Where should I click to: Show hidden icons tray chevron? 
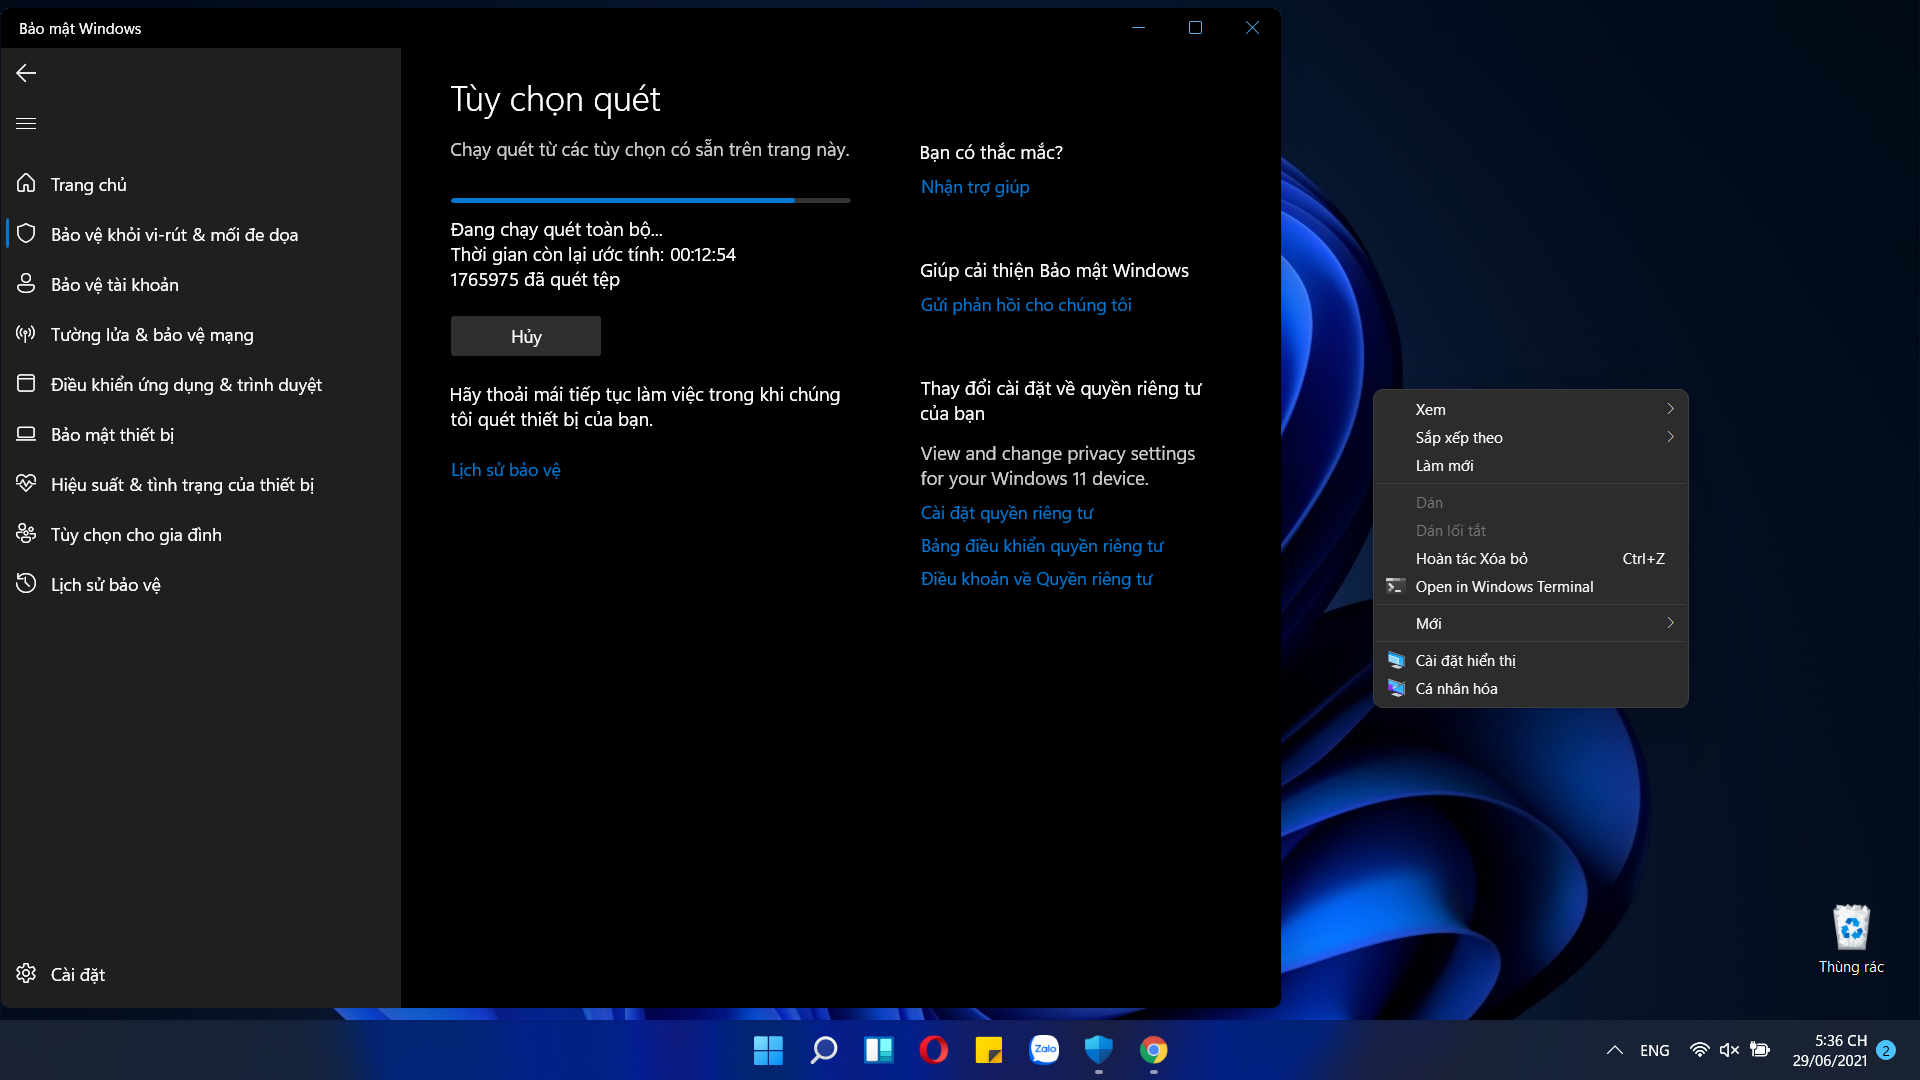(1614, 1050)
